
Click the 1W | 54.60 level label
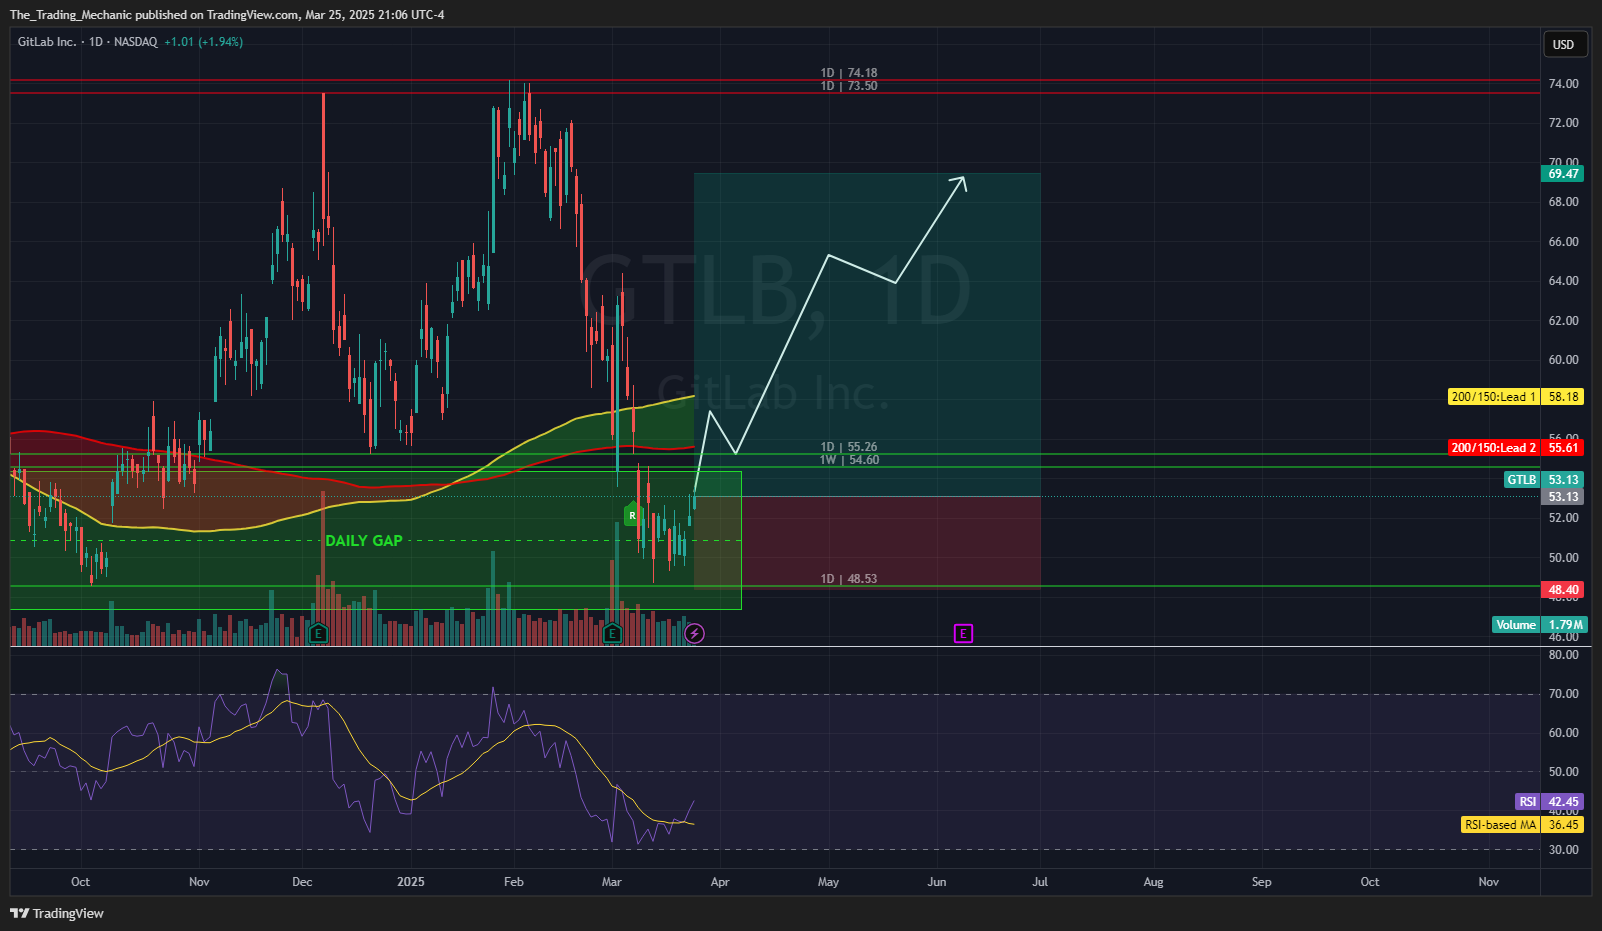[849, 460]
